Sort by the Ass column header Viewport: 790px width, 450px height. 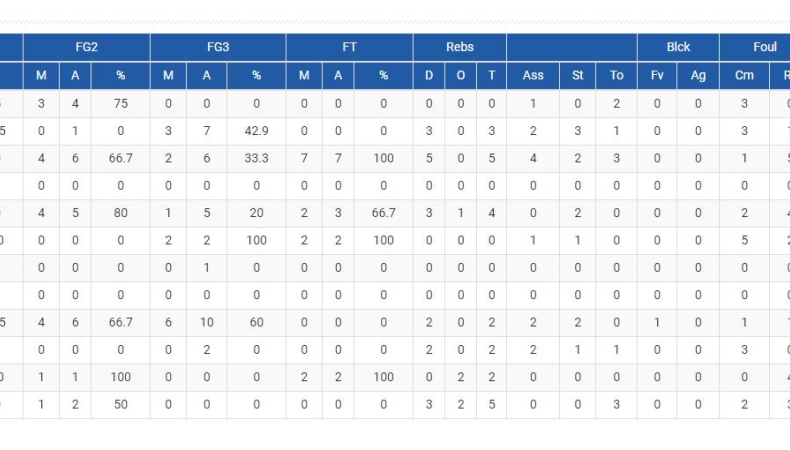533,76
